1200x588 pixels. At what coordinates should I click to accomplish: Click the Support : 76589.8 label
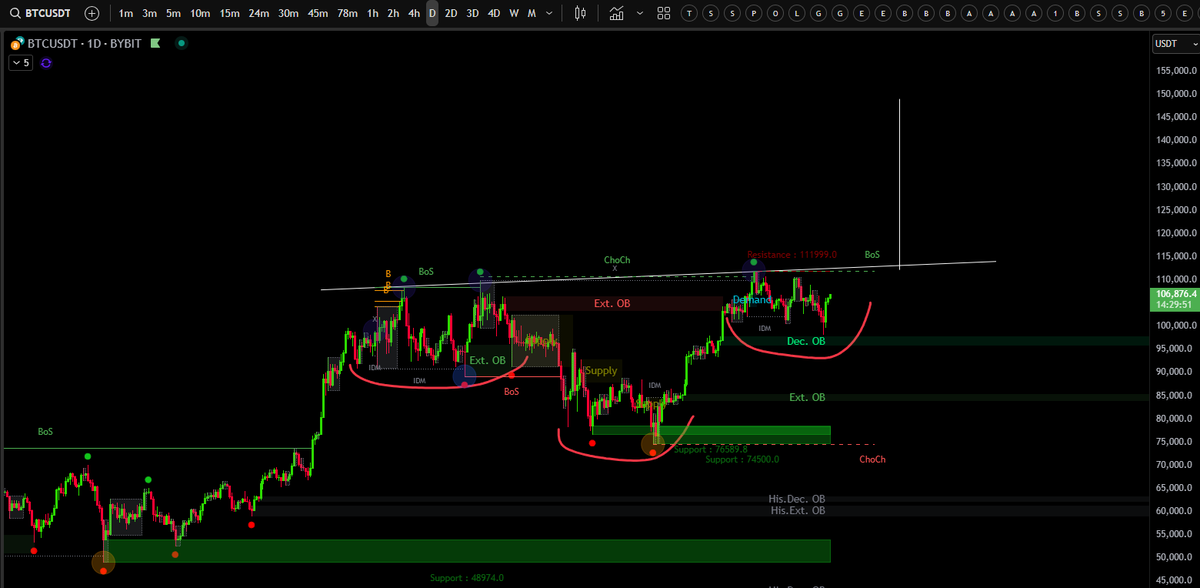[x=710, y=450]
